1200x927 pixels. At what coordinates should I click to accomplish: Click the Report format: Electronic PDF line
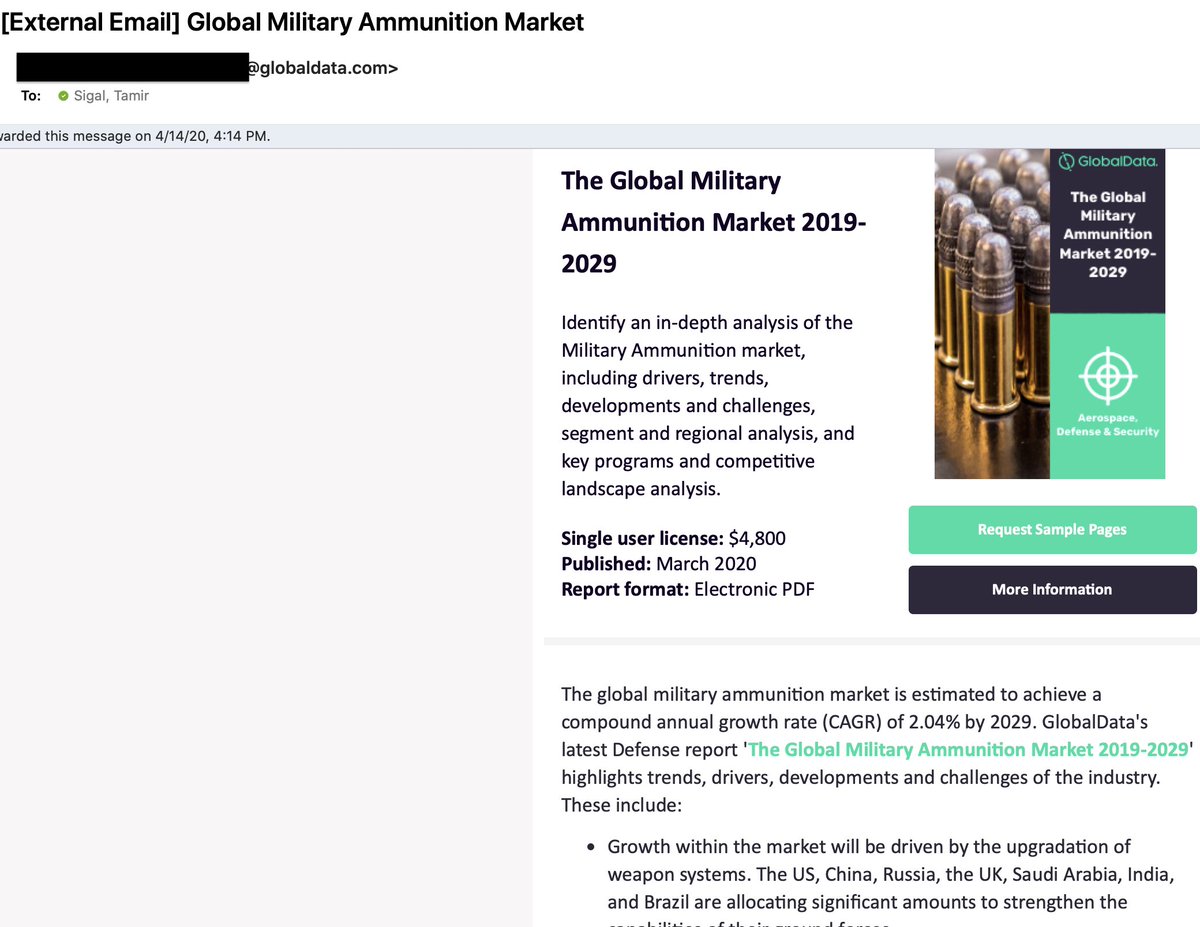(688, 589)
